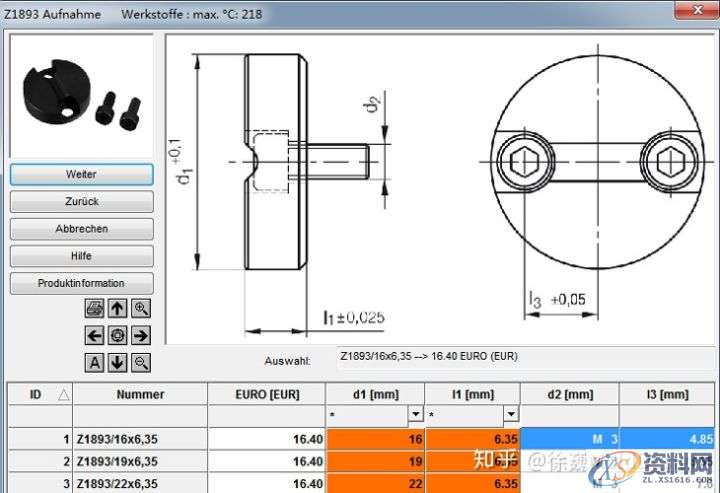
Task: Open the l1 [mm] filter dropdown
Action: (x=511, y=414)
